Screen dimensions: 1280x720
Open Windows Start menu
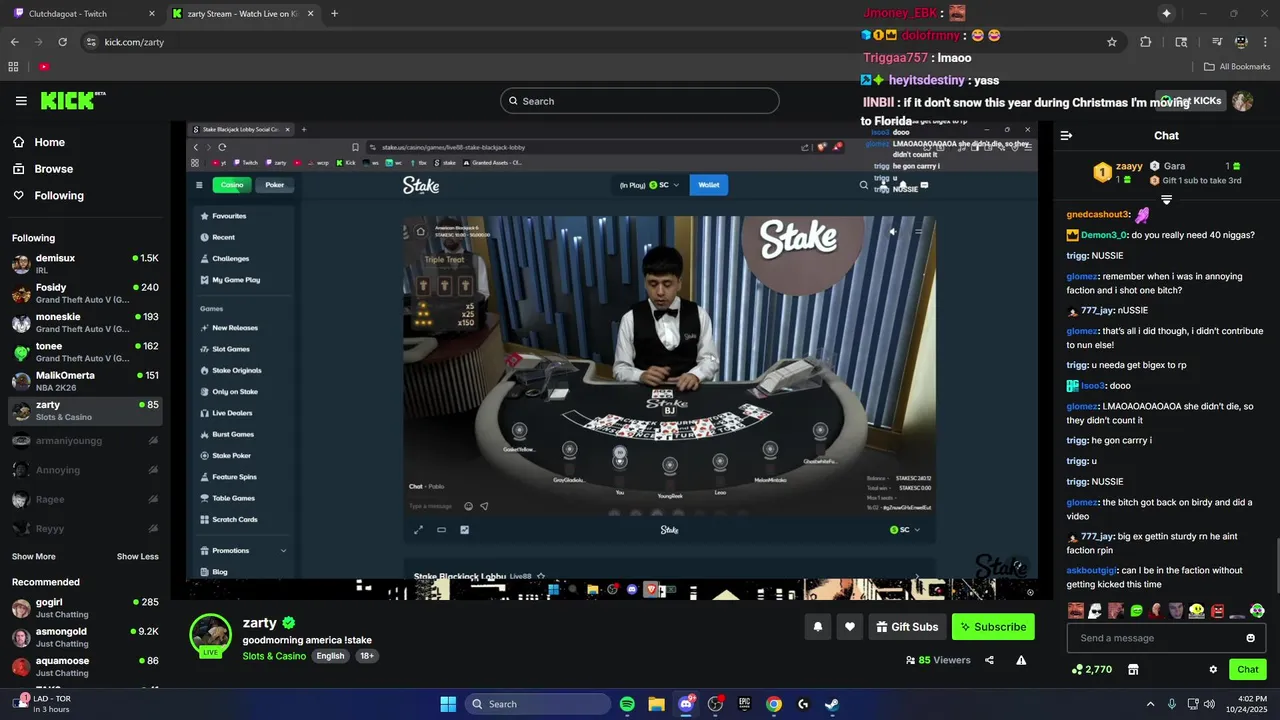tap(448, 704)
